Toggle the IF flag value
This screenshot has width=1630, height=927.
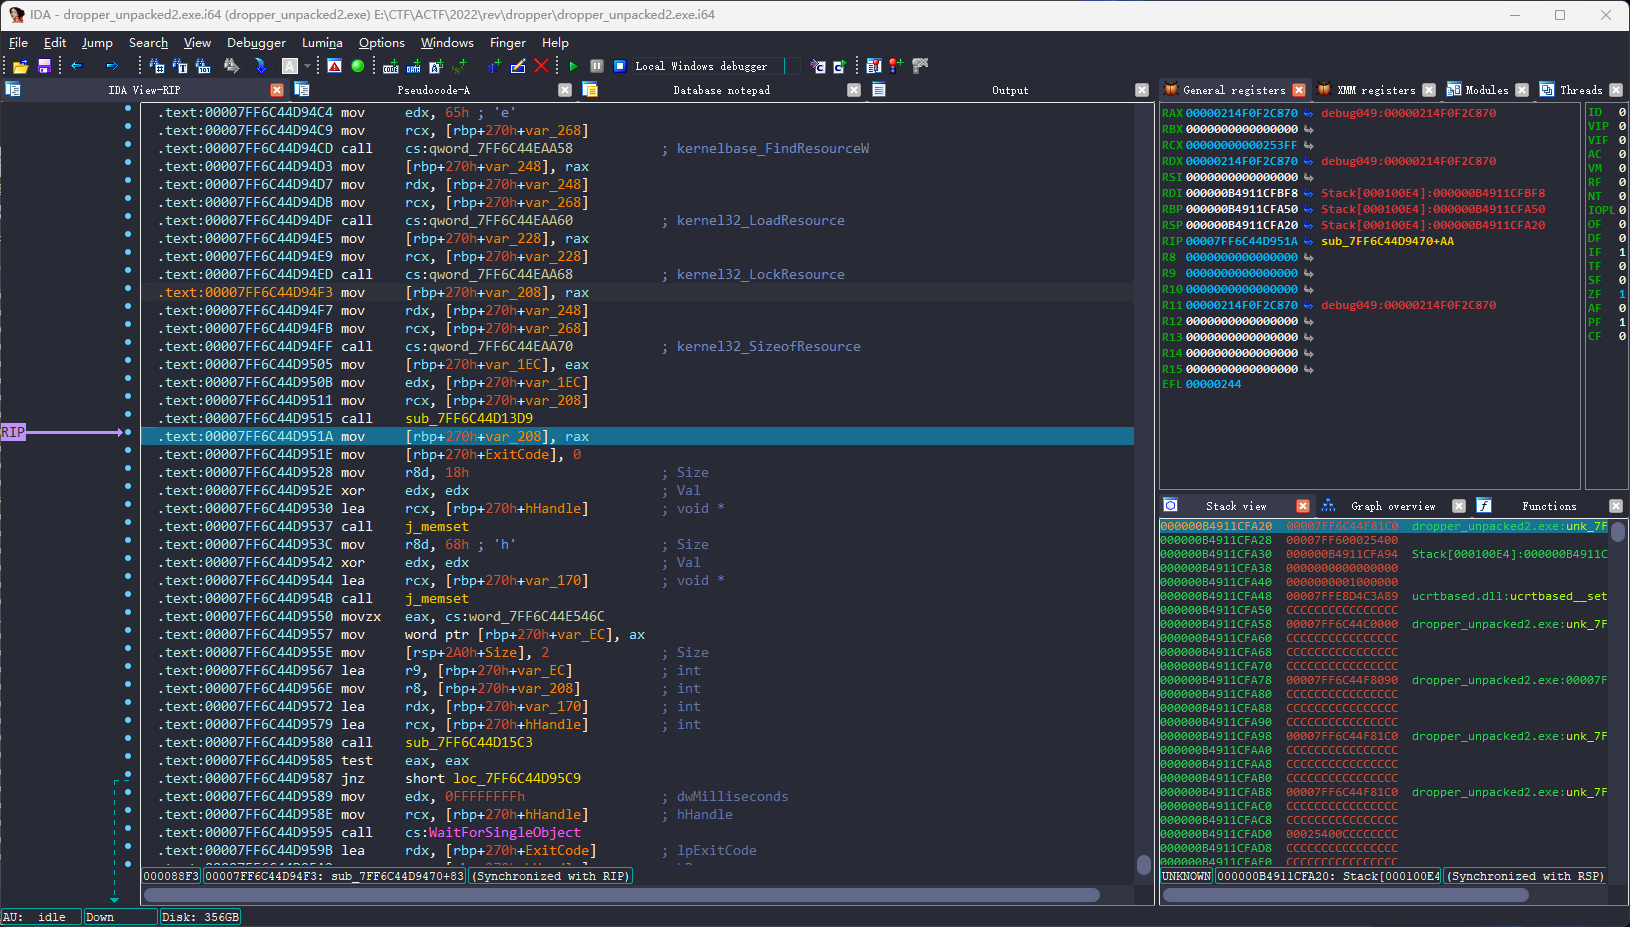click(1621, 252)
